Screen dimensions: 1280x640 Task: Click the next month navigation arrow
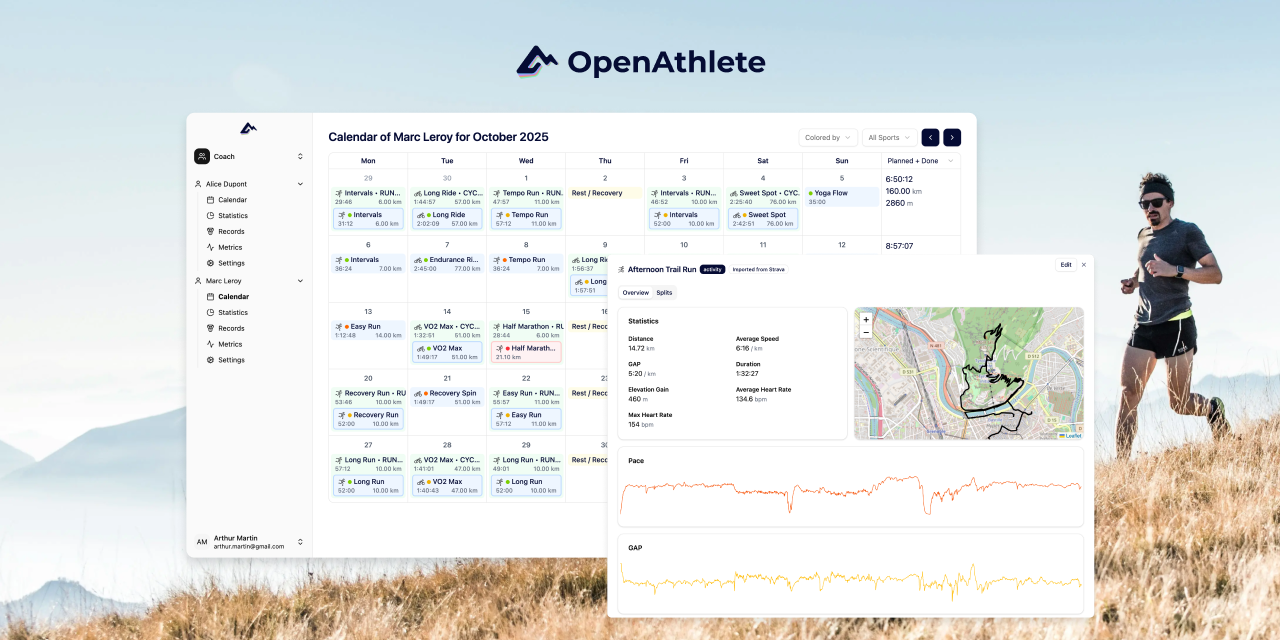[x=951, y=137]
